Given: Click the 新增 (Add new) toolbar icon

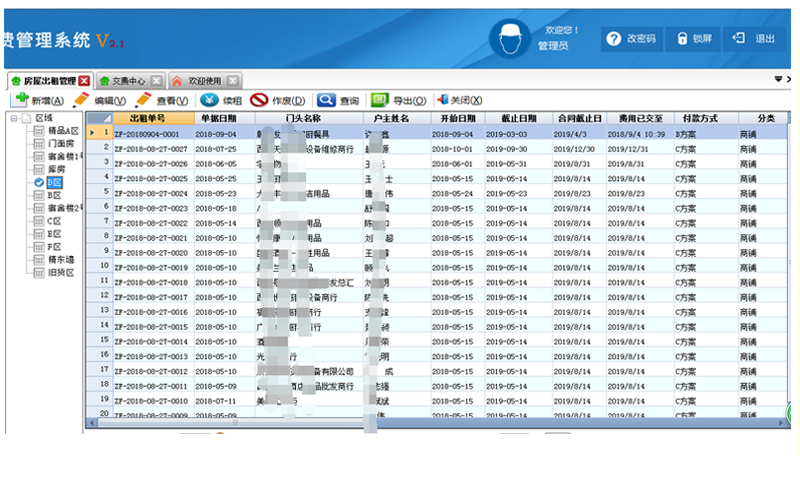Looking at the screenshot, I should 19,100.
